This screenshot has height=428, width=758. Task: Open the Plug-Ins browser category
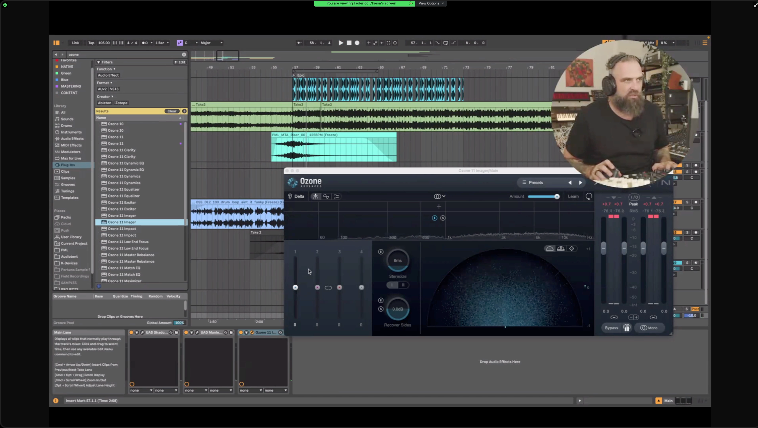pos(68,165)
